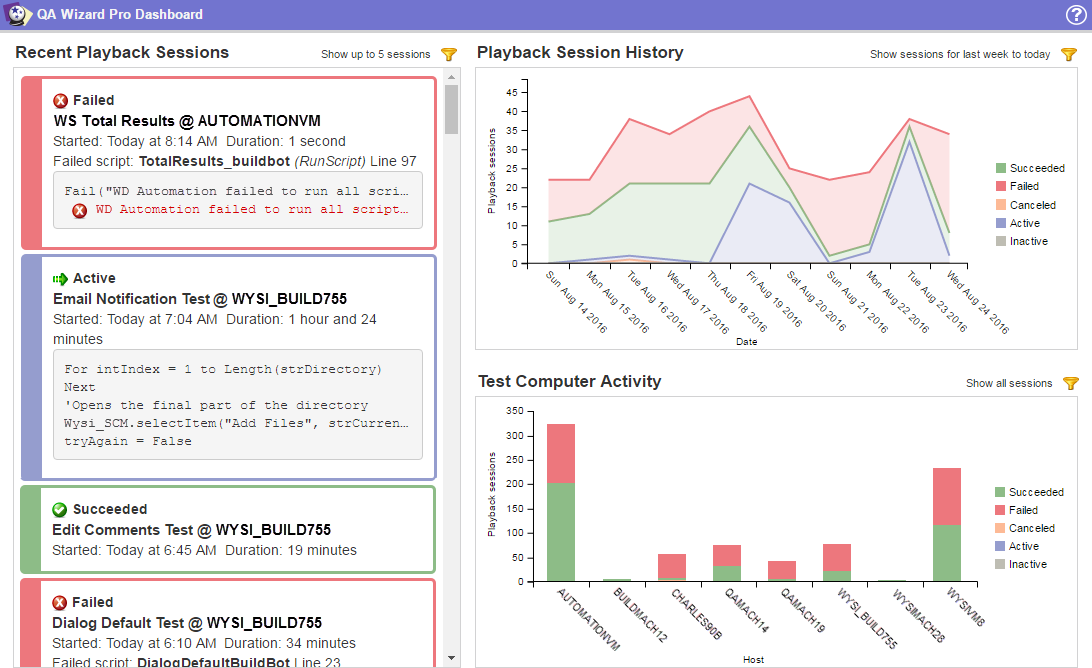Click the QA Wizard Pro logo icon
This screenshot has width=1092, height=668.
click(17, 14)
